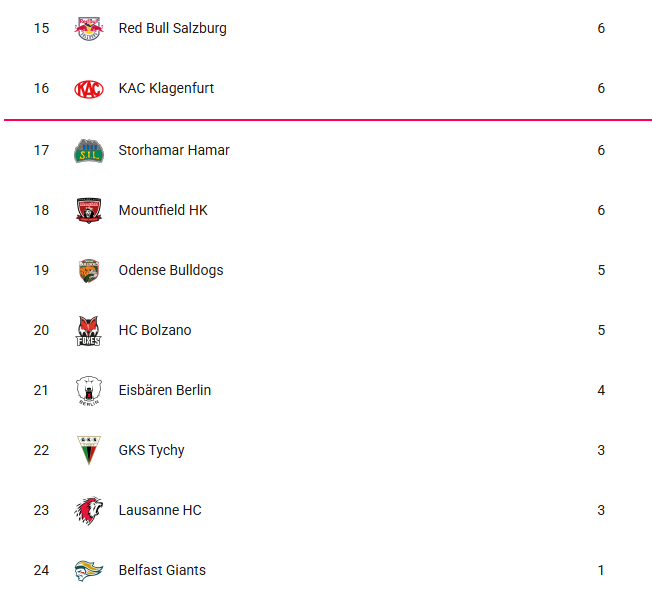Screen dimensions: 652x592
Task: Click the Mountfield HK team logo
Action: point(88,210)
